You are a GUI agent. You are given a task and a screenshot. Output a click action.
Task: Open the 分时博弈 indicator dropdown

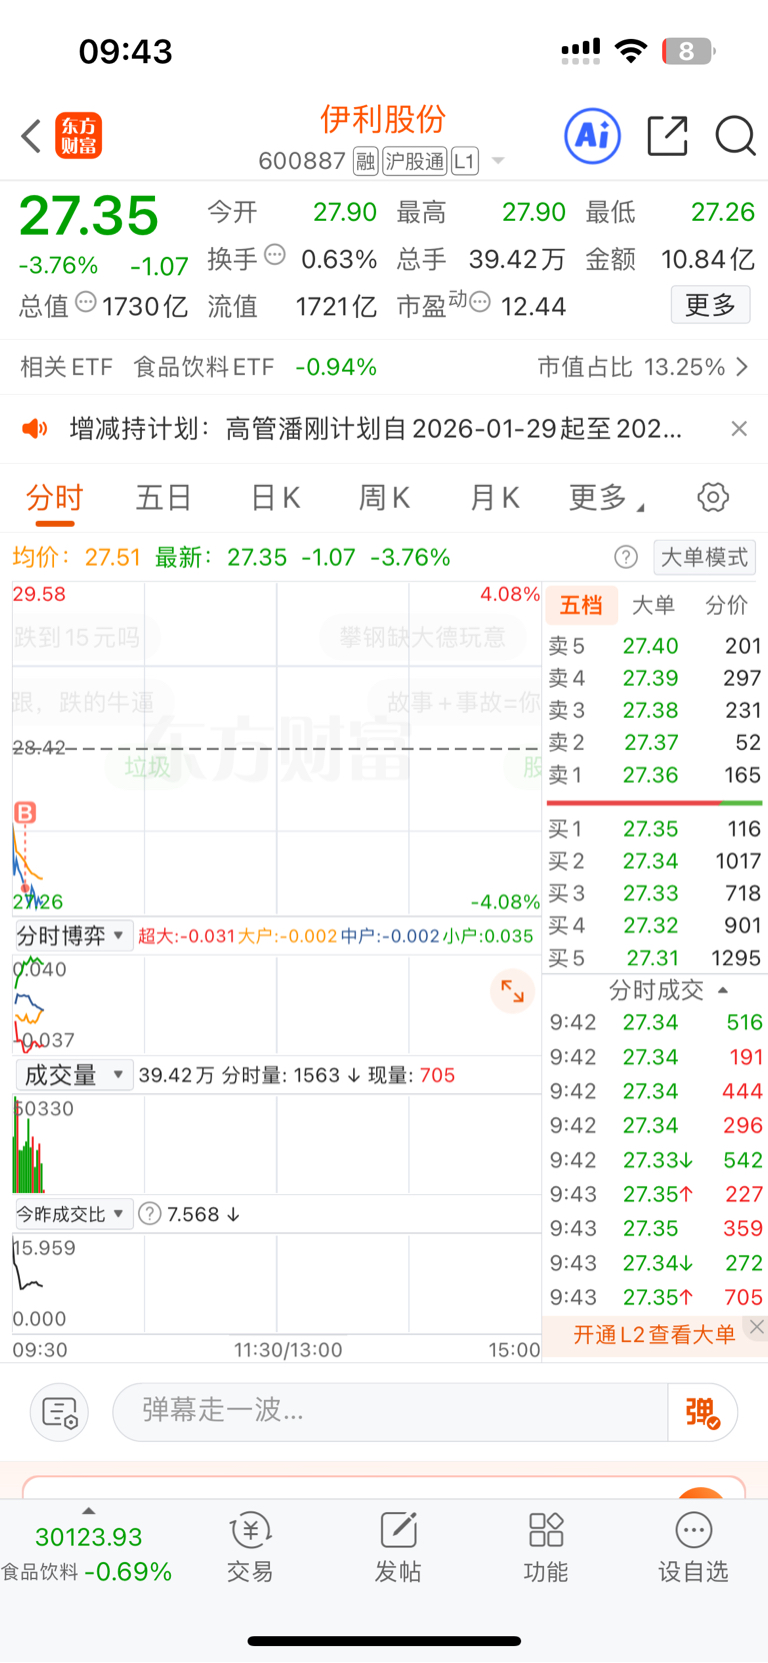(74, 936)
